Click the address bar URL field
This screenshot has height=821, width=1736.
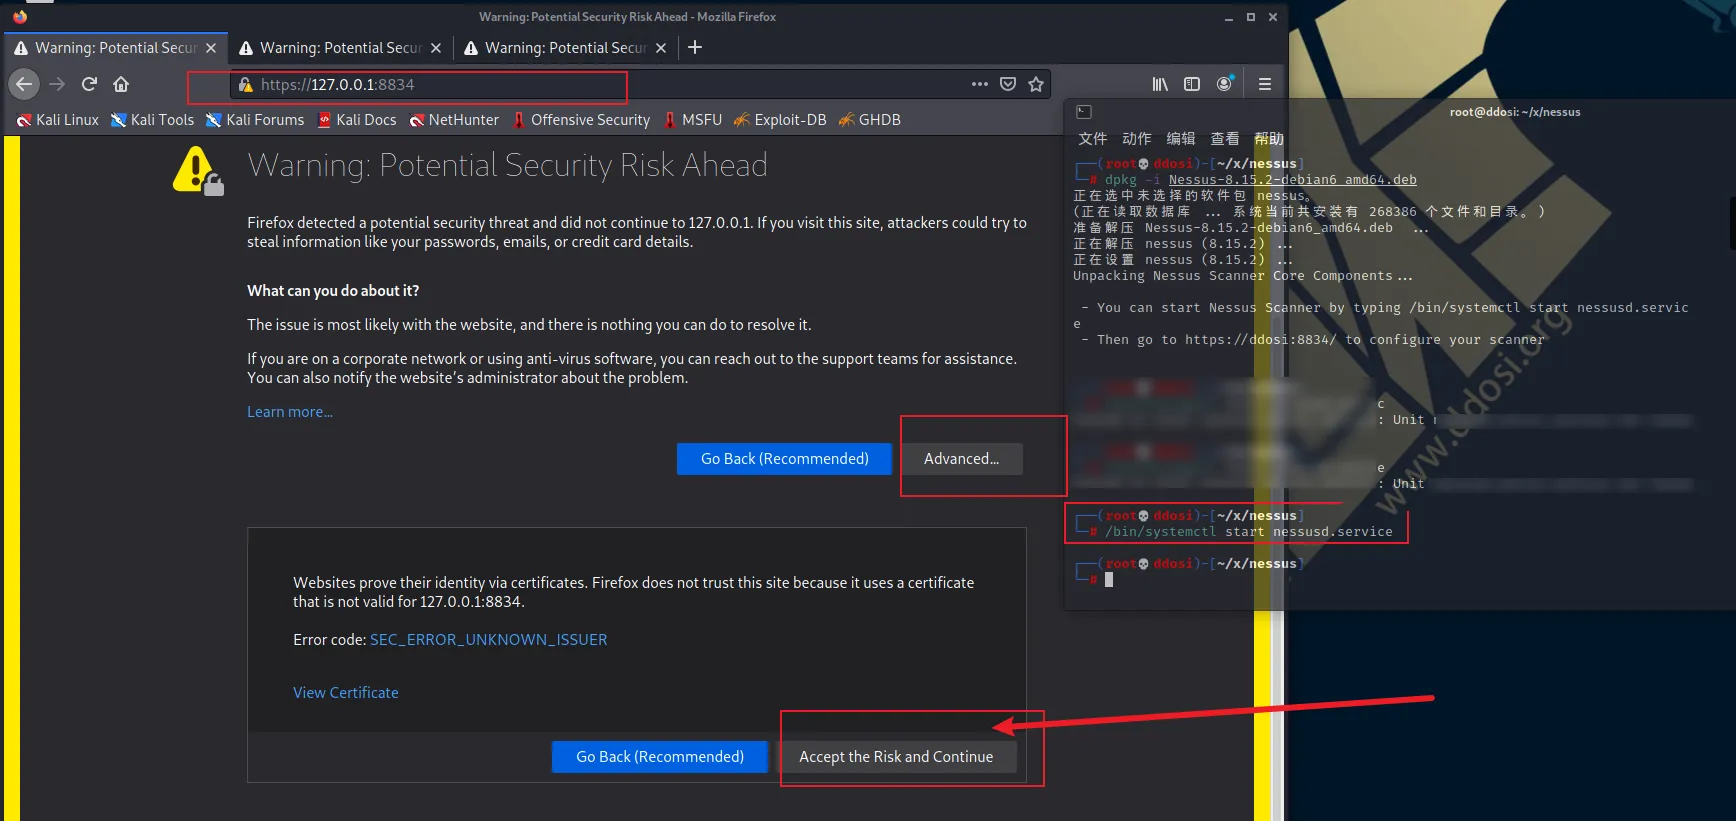[x=600, y=85]
